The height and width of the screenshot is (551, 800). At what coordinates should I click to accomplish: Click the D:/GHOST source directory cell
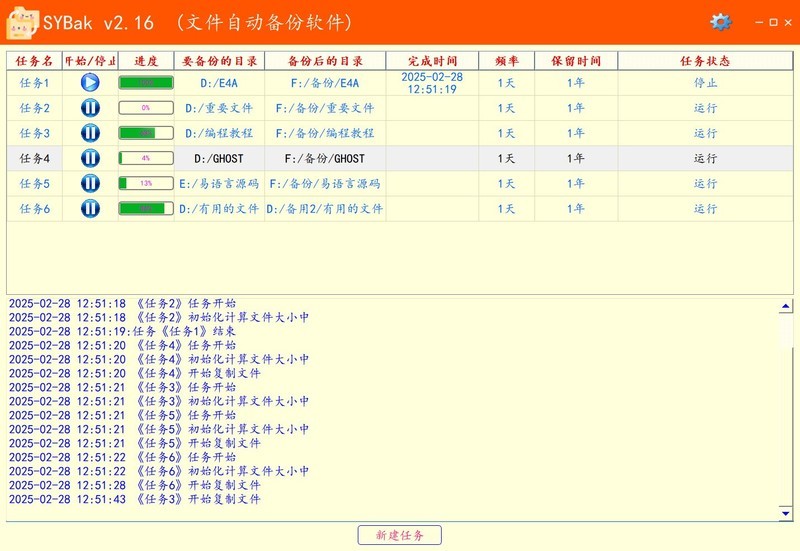point(219,158)
